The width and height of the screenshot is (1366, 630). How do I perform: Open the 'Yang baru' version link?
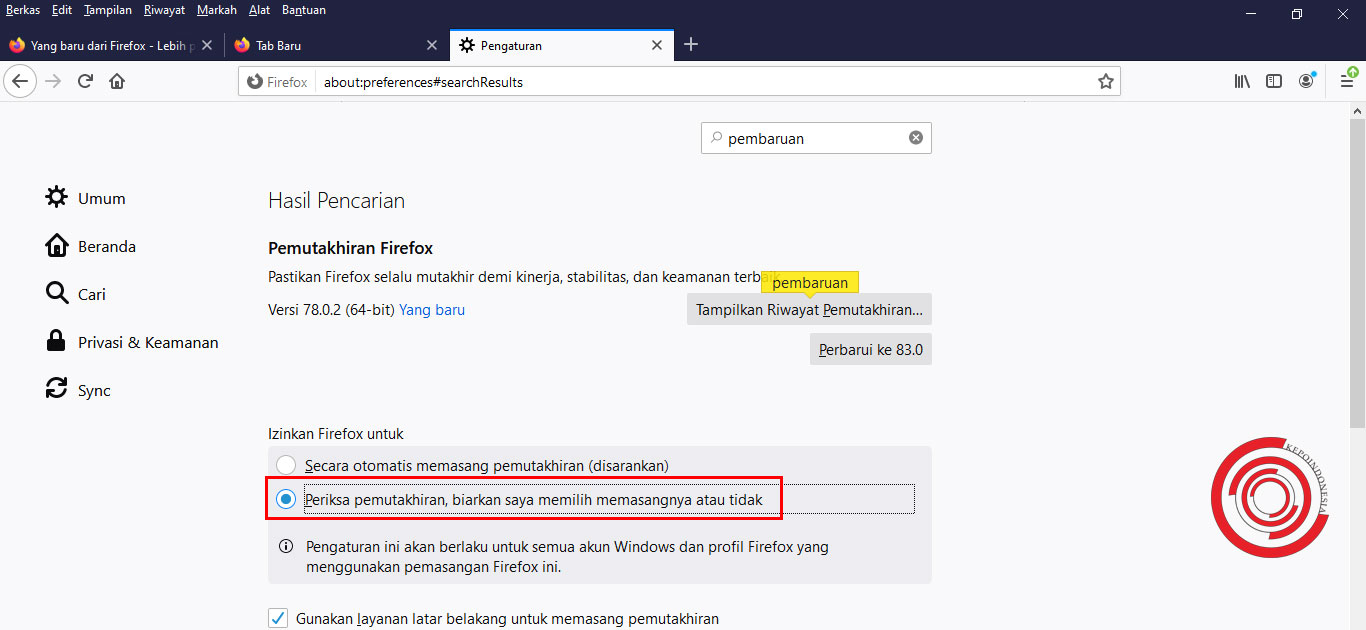[x=431, y=310]
